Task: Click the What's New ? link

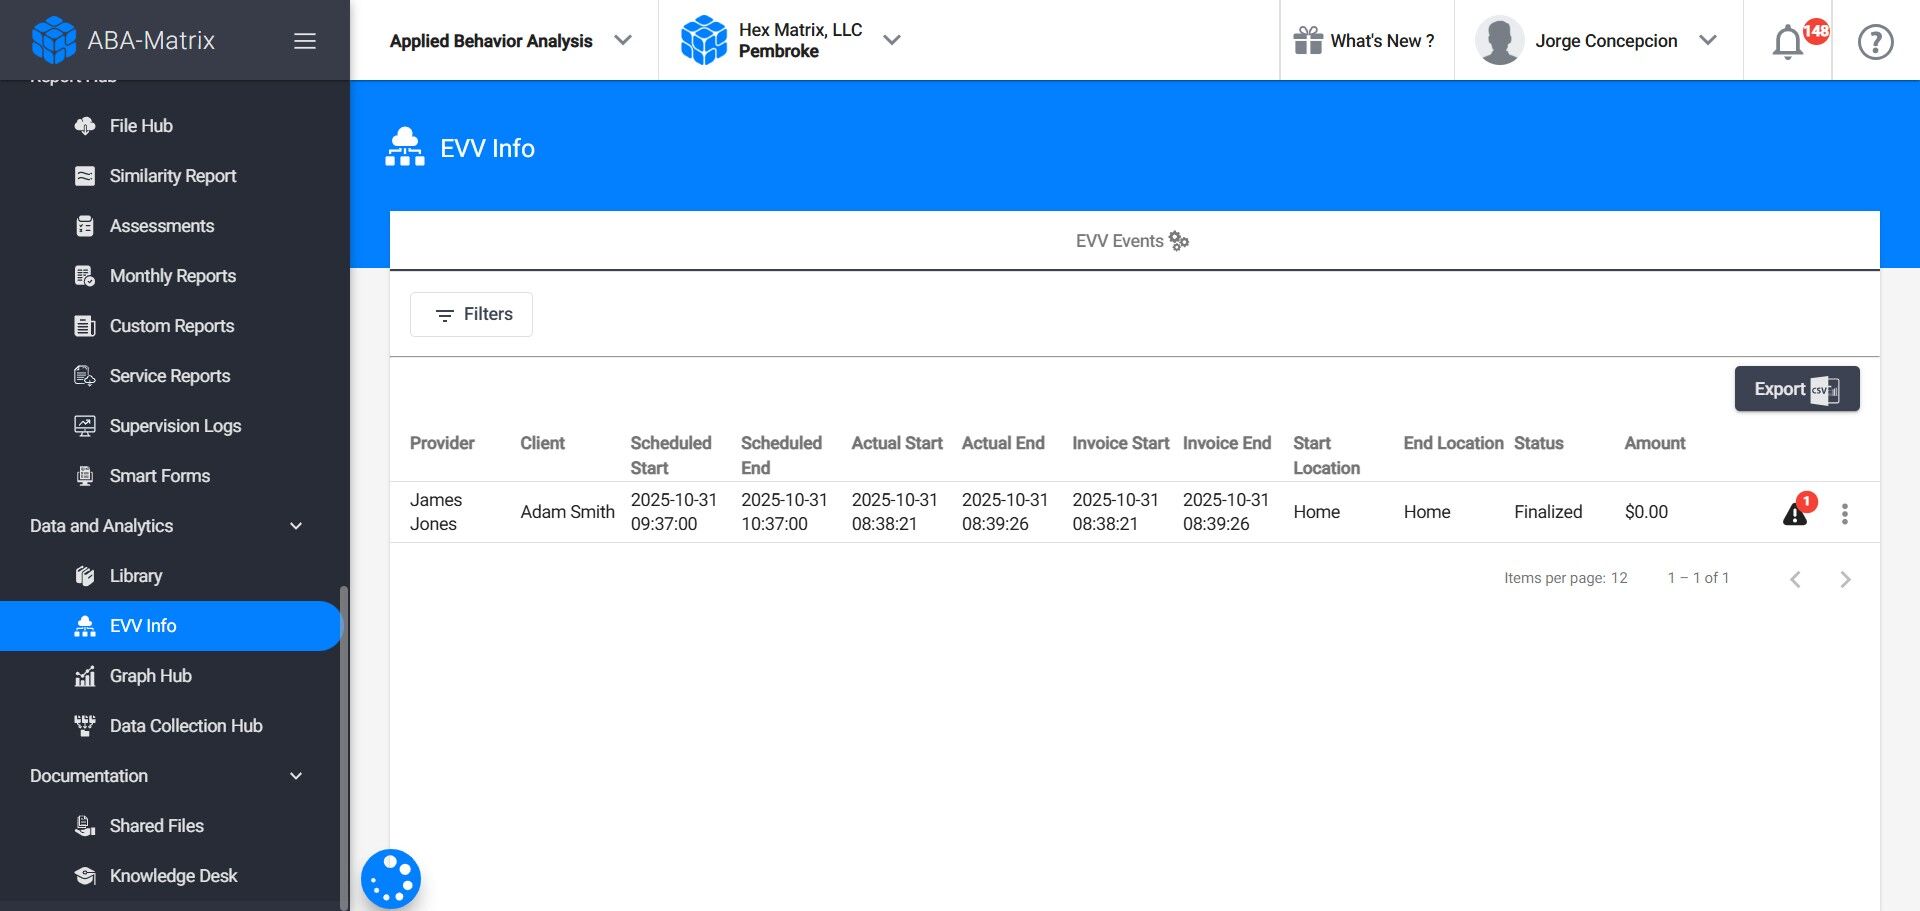Action: [x=1382, y=41]
